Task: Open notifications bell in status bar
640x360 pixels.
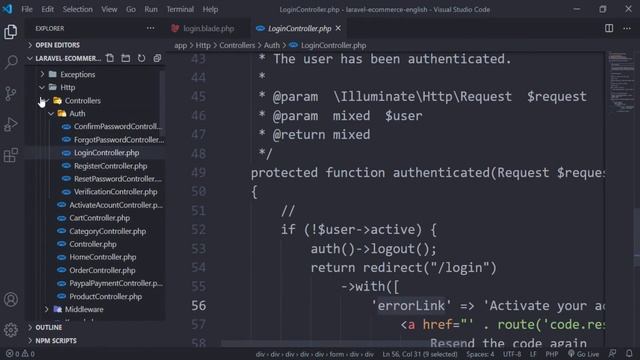Action: [629, 354]
